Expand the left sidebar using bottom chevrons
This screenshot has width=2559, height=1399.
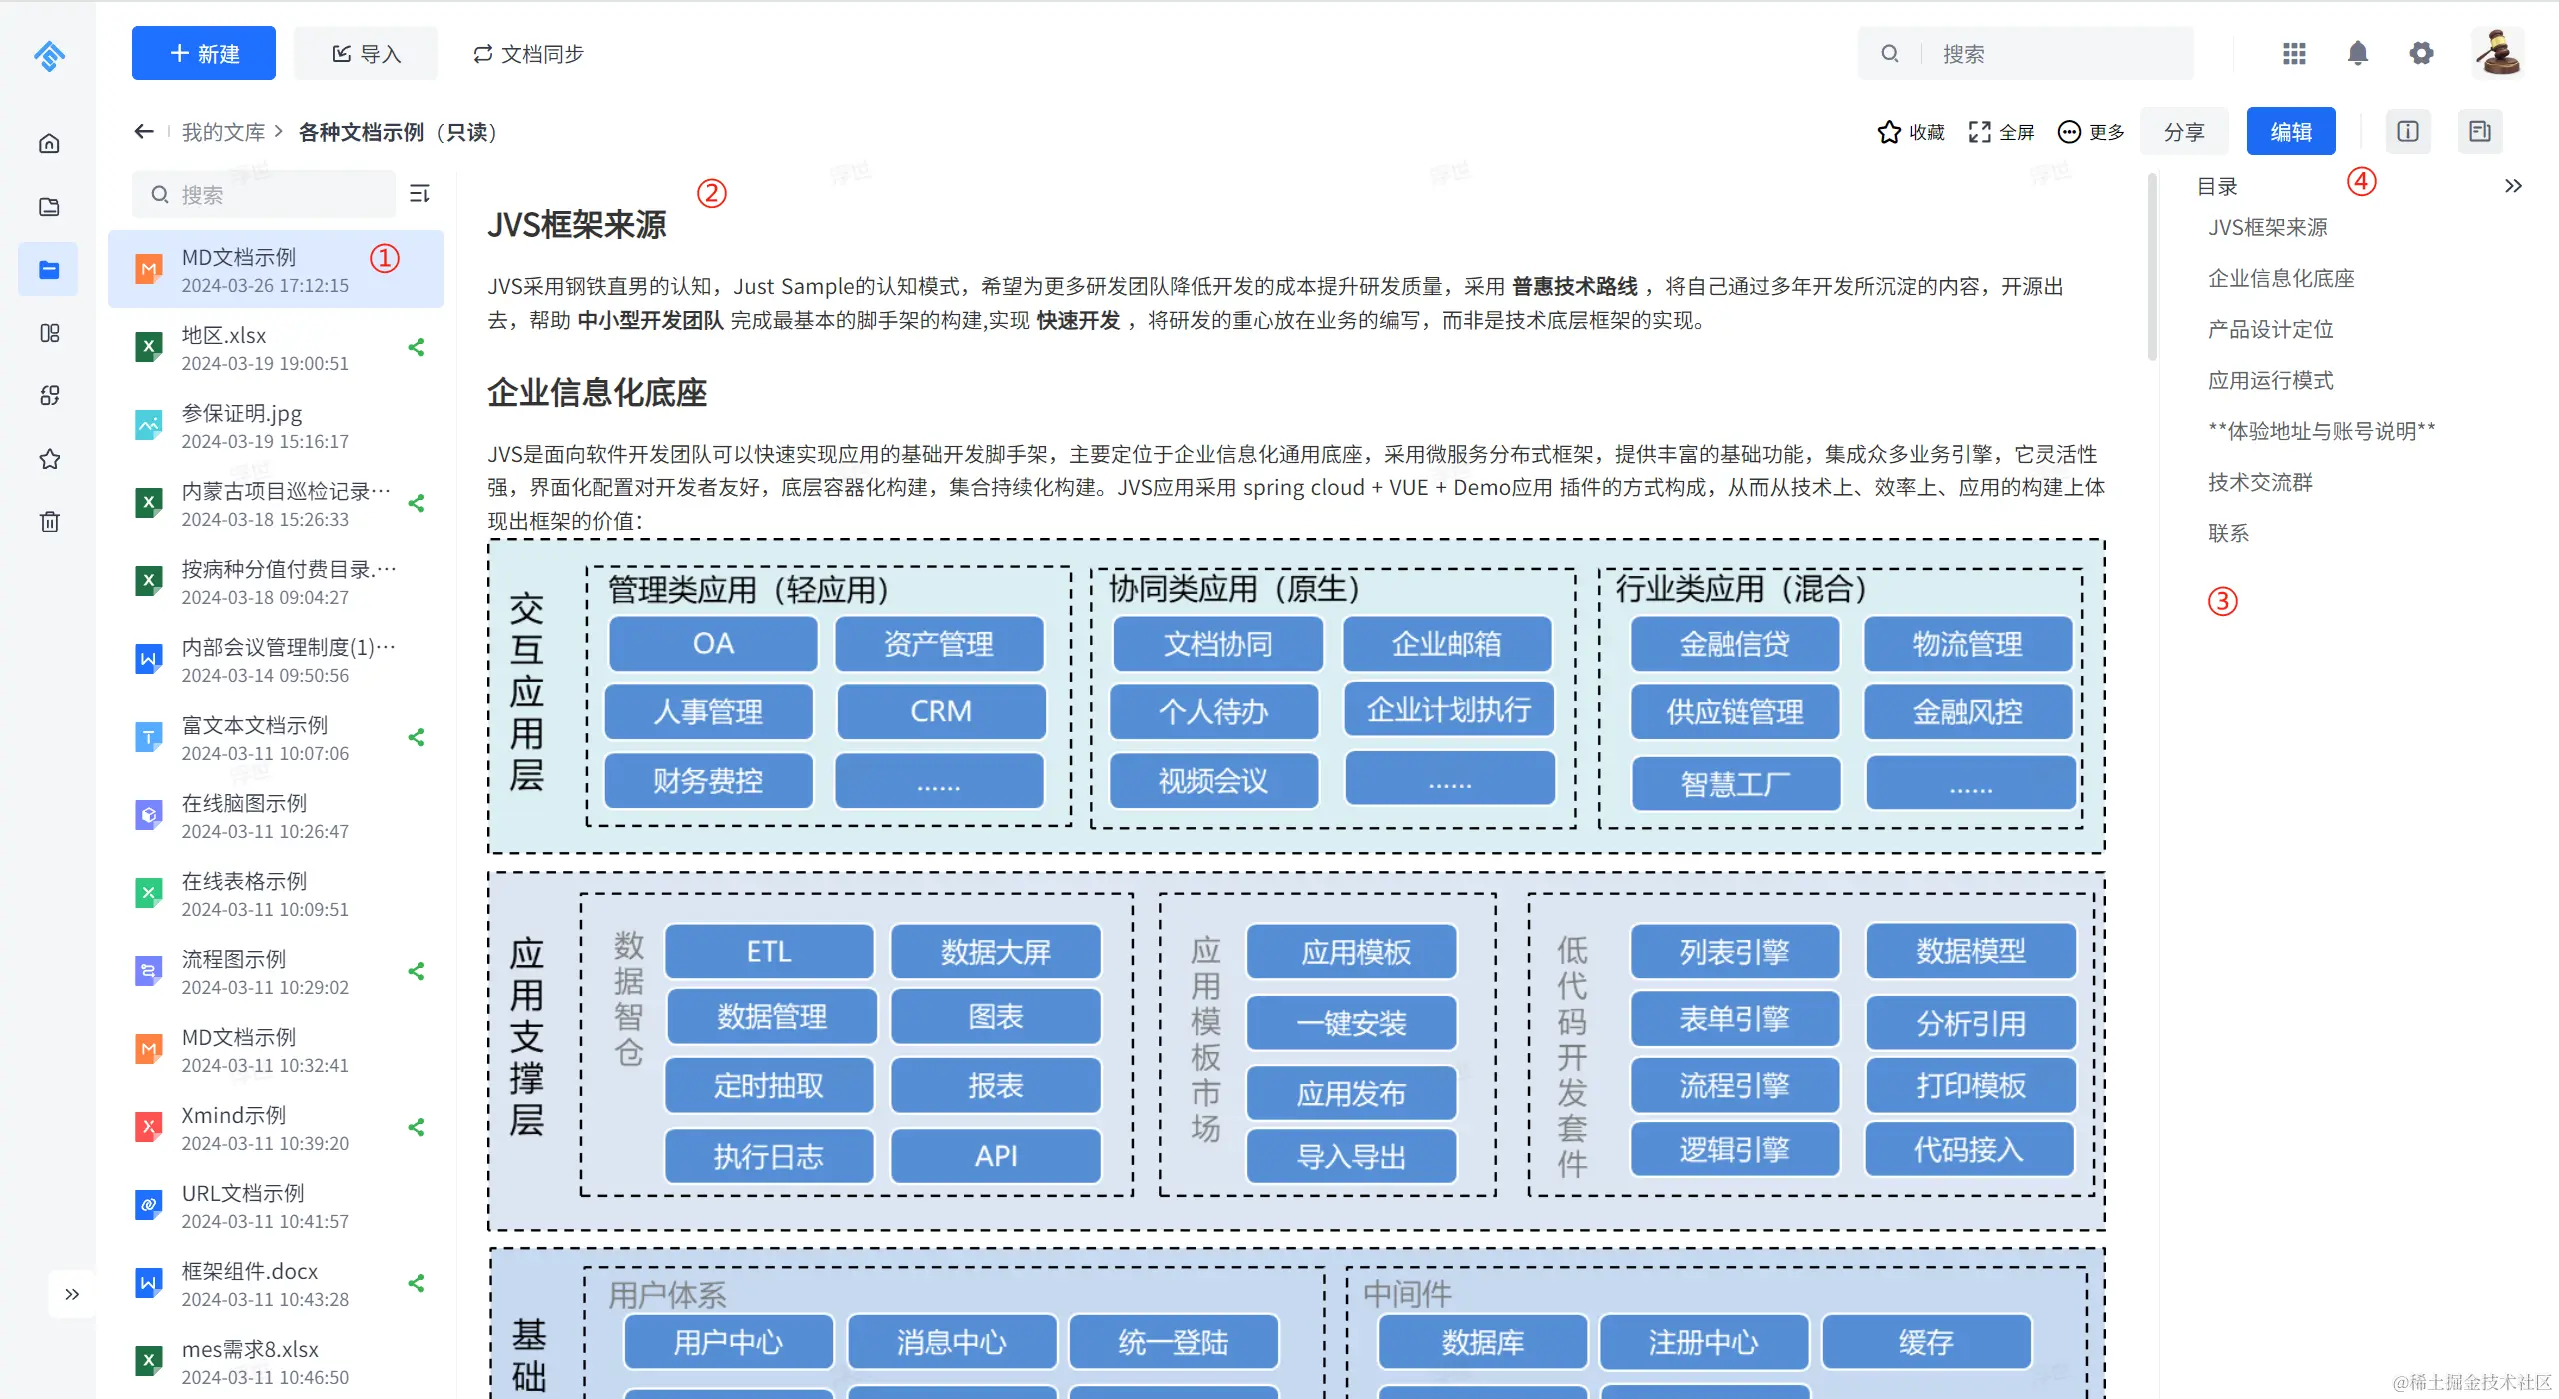[x=72, y=1294]
